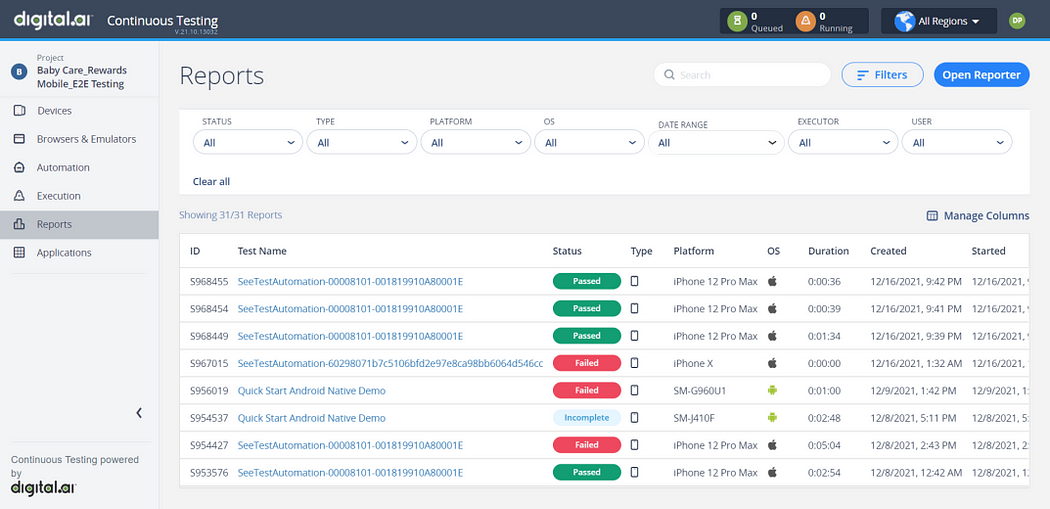
Task: Click the digital.ai logo in header
Action: coord(52,19)
